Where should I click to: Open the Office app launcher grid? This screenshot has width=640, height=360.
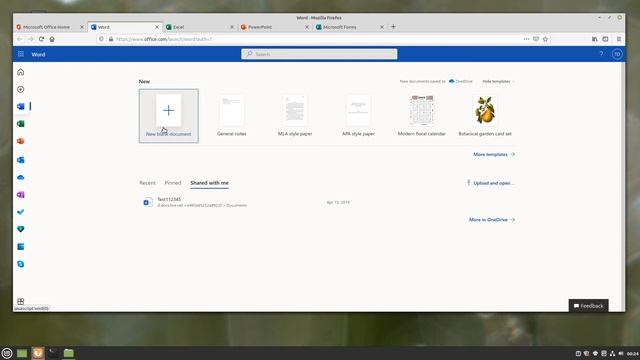pos(21,54)
